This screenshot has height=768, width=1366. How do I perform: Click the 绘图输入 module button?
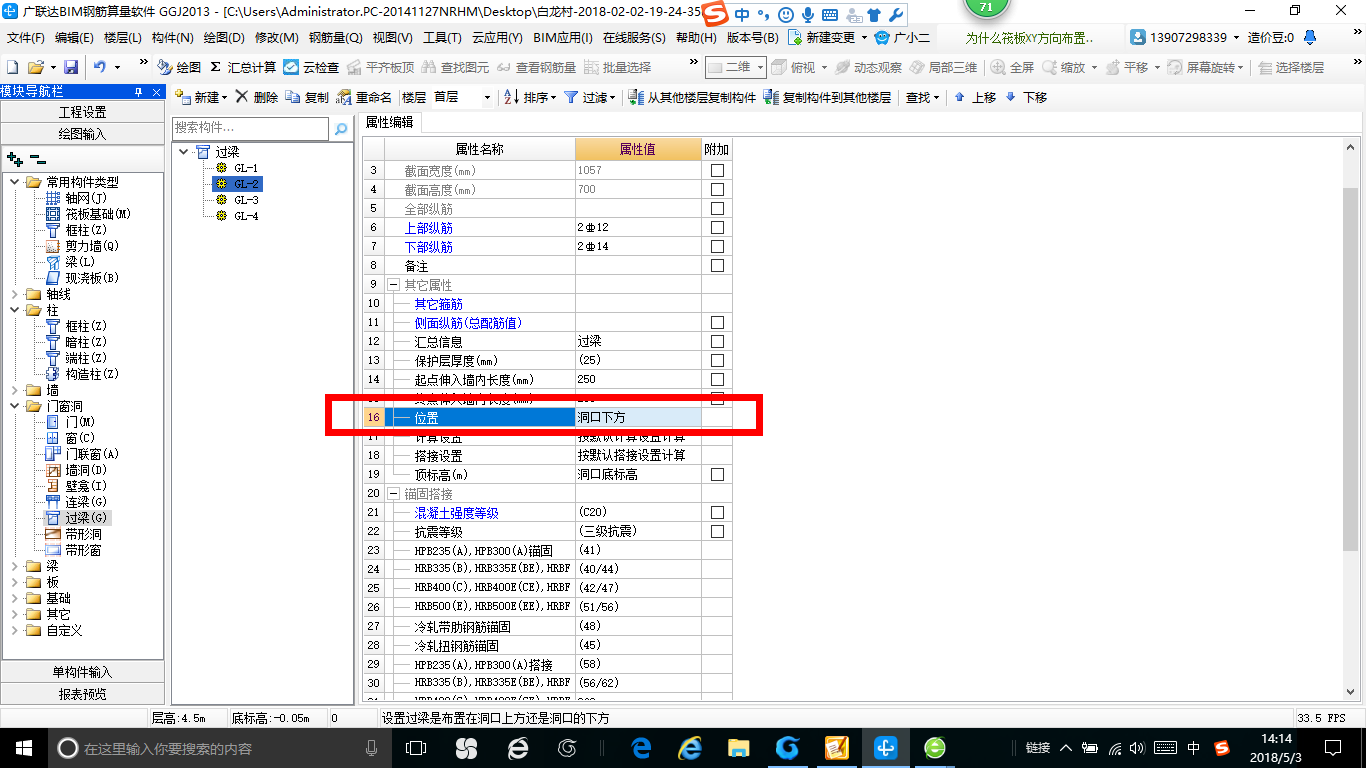pyautogui.click(x=82, y=133)
